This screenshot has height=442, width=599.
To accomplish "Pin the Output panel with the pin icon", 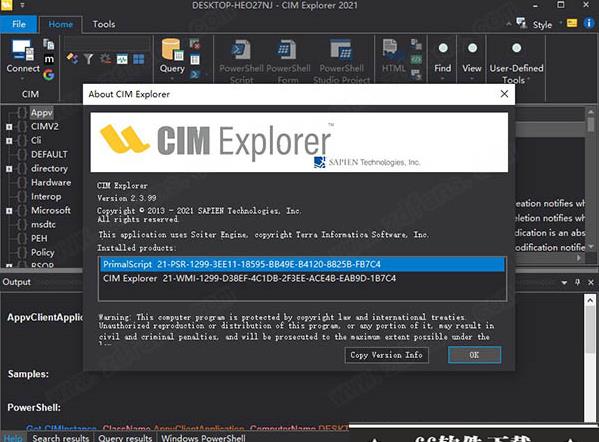I will [578, 282].
